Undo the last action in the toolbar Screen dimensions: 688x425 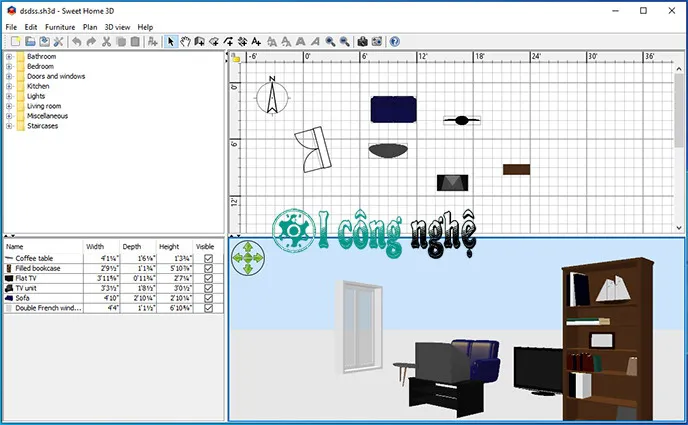click(77, 42)
